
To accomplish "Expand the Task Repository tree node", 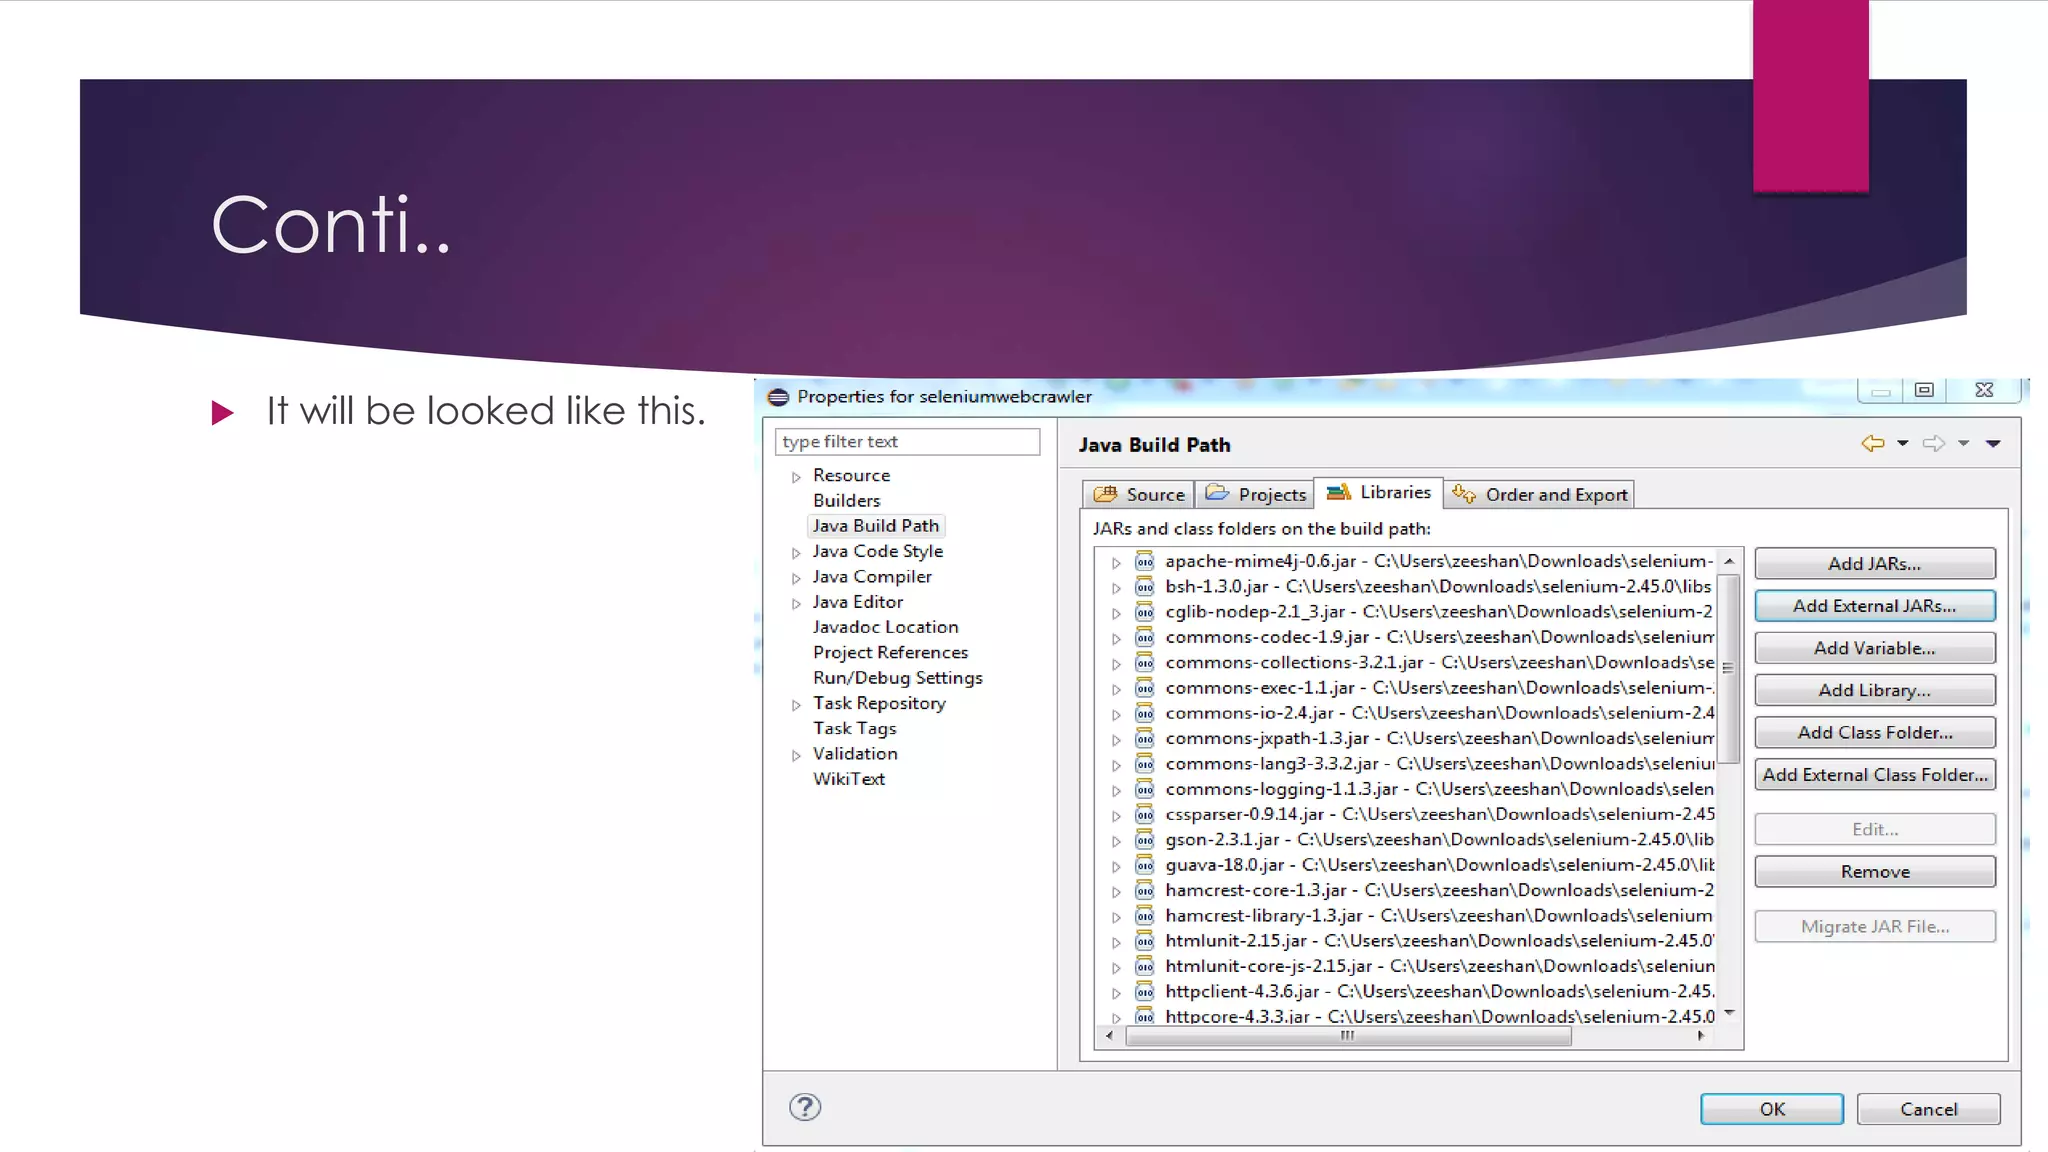I will (796, 705).
